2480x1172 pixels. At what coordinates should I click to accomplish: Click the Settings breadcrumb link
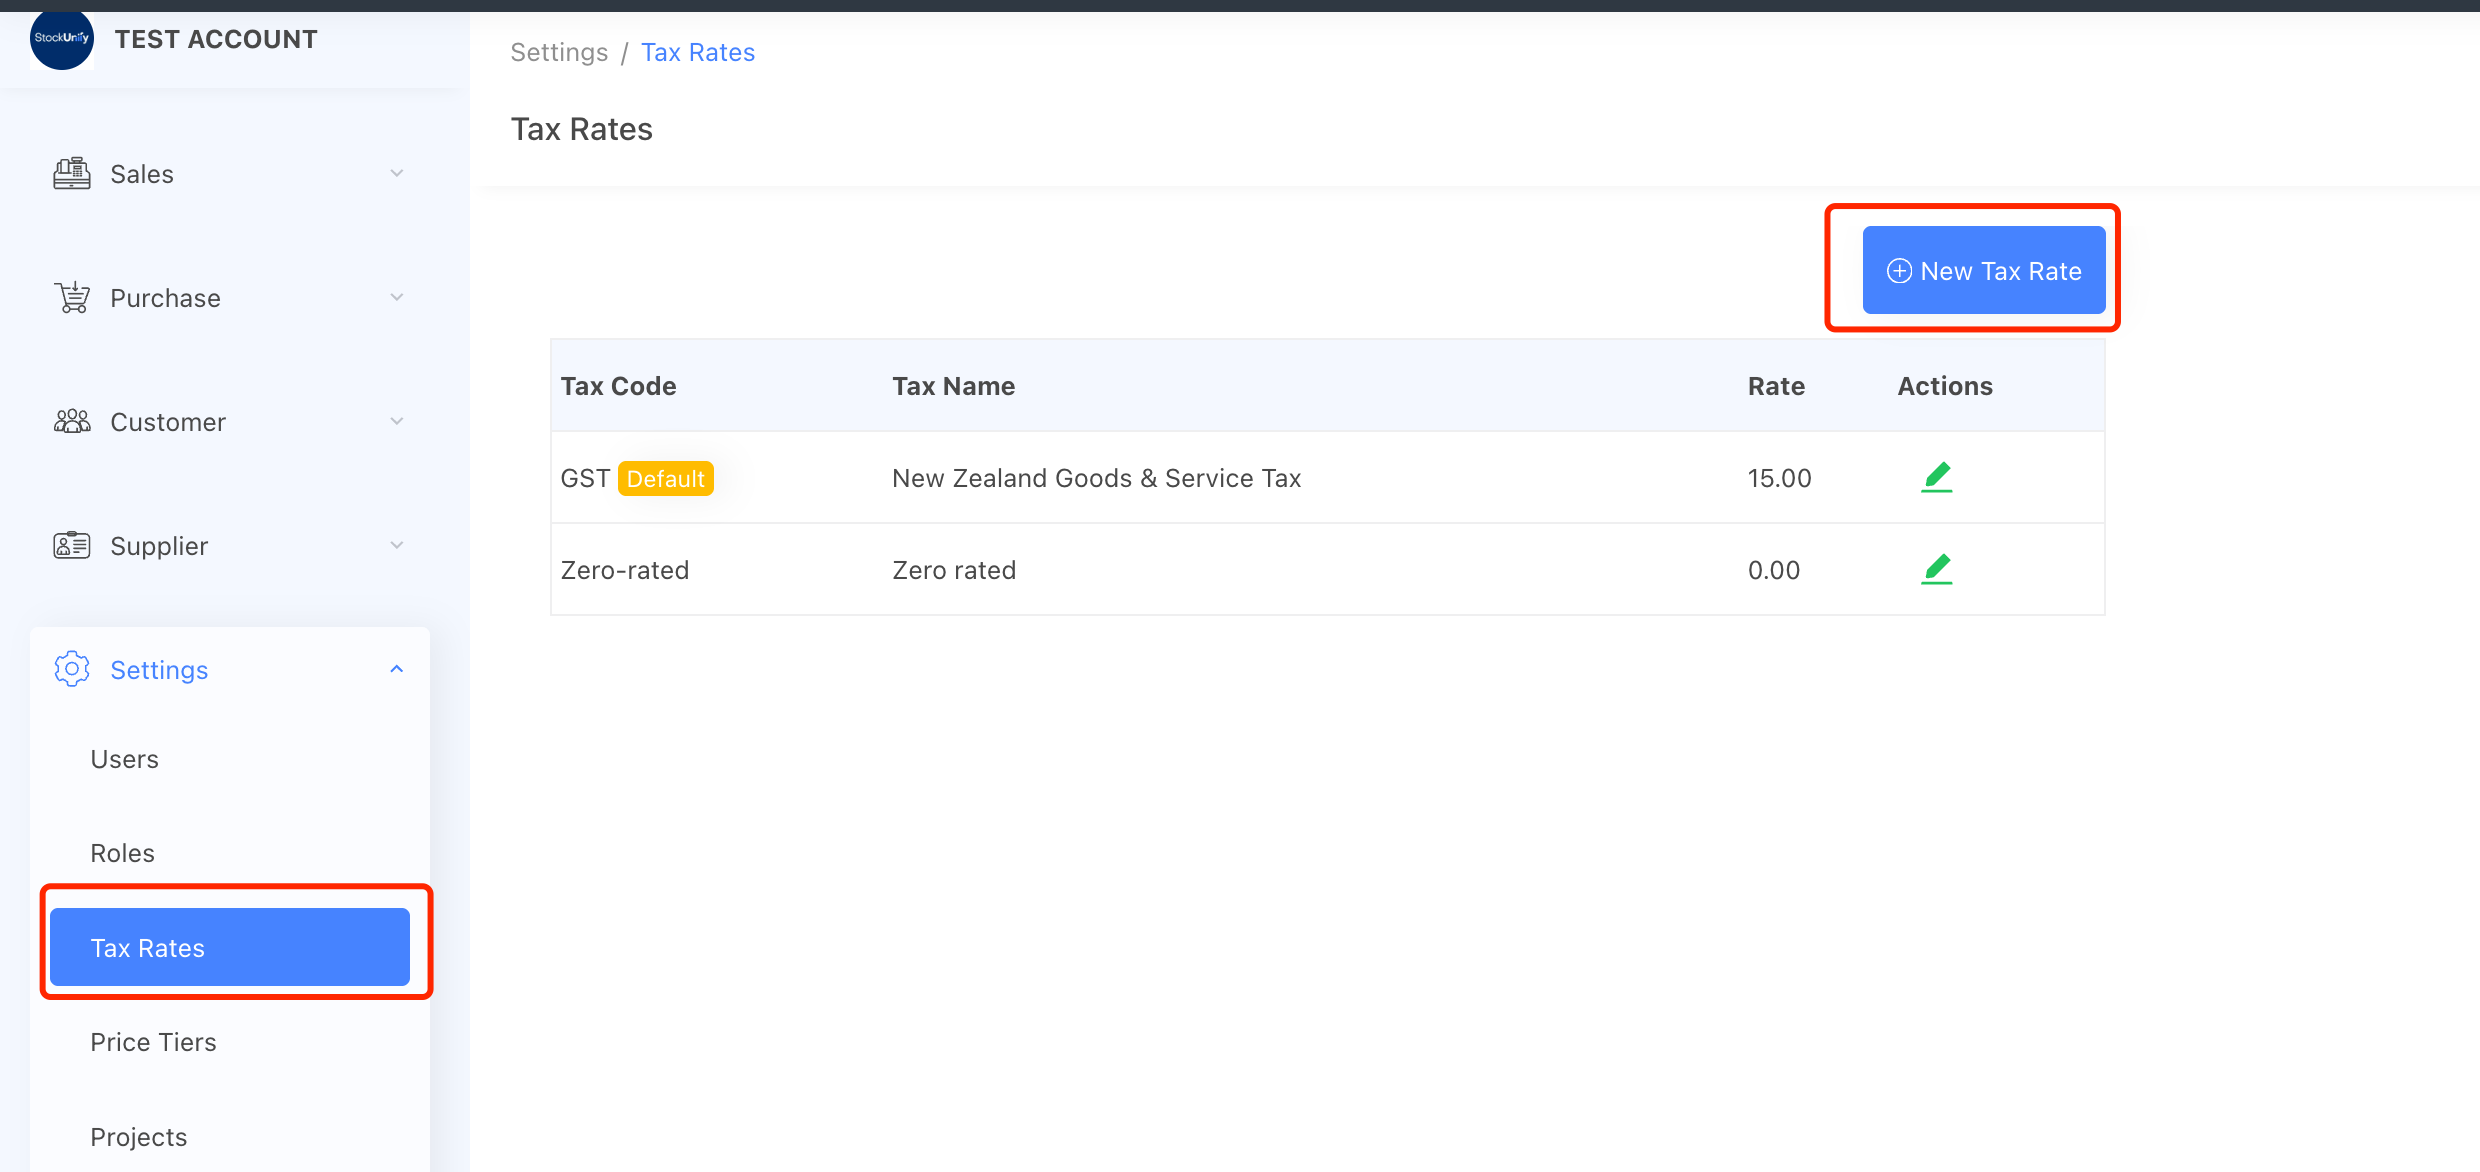tap(559, 52)
